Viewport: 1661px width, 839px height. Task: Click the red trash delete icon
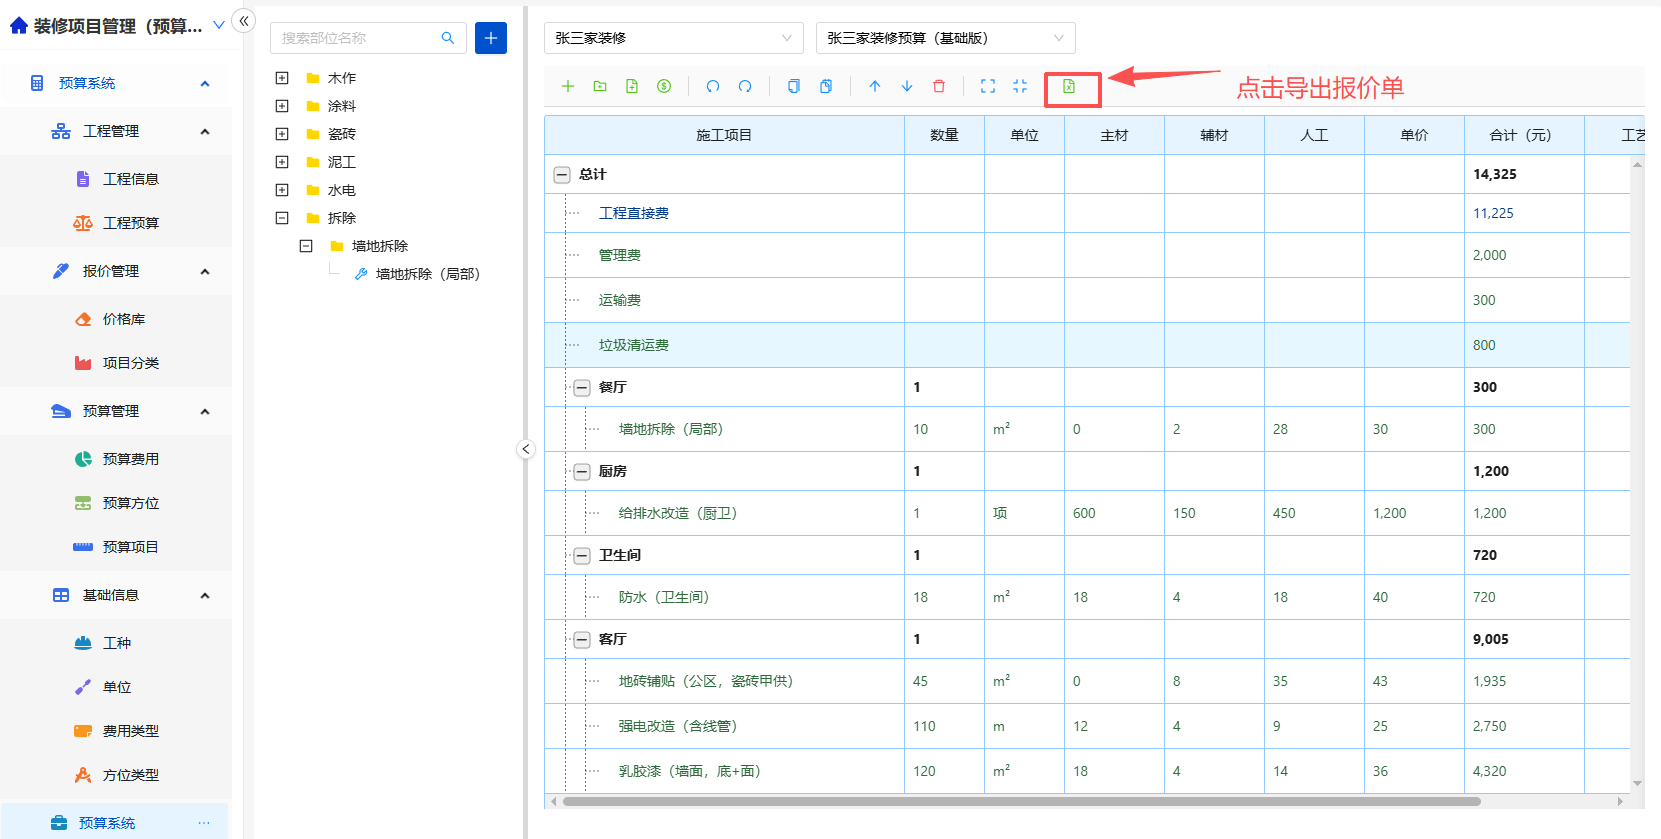(x=939, y=87)
